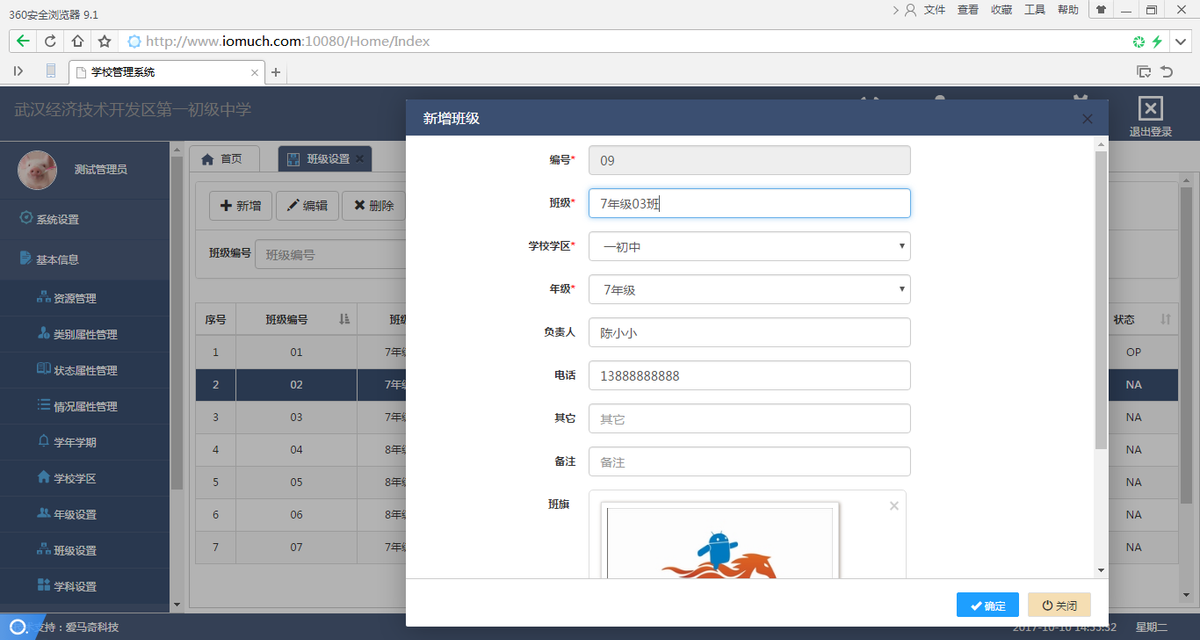Open a new browser tab with plus
Screen dimensions: 1200x640
point(276,72)
